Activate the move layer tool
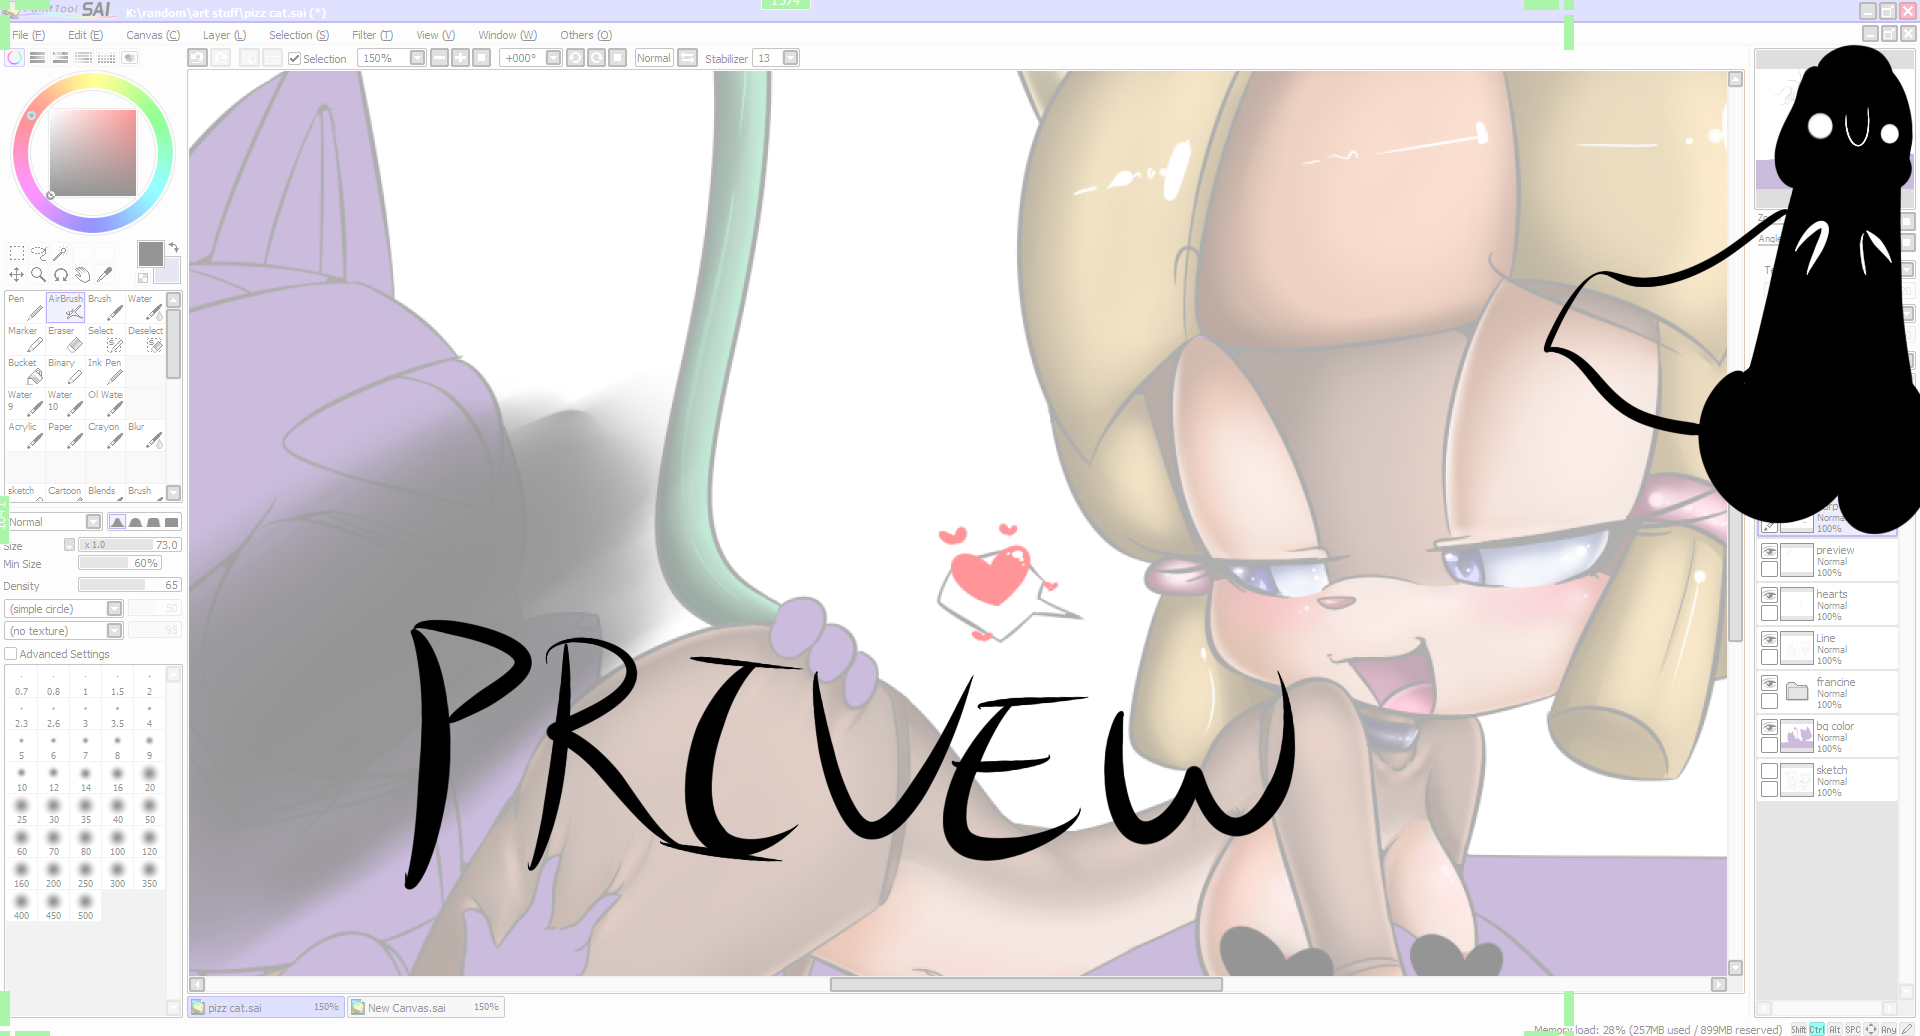Screen dimensions: 1920x1036 pos(17,274)
